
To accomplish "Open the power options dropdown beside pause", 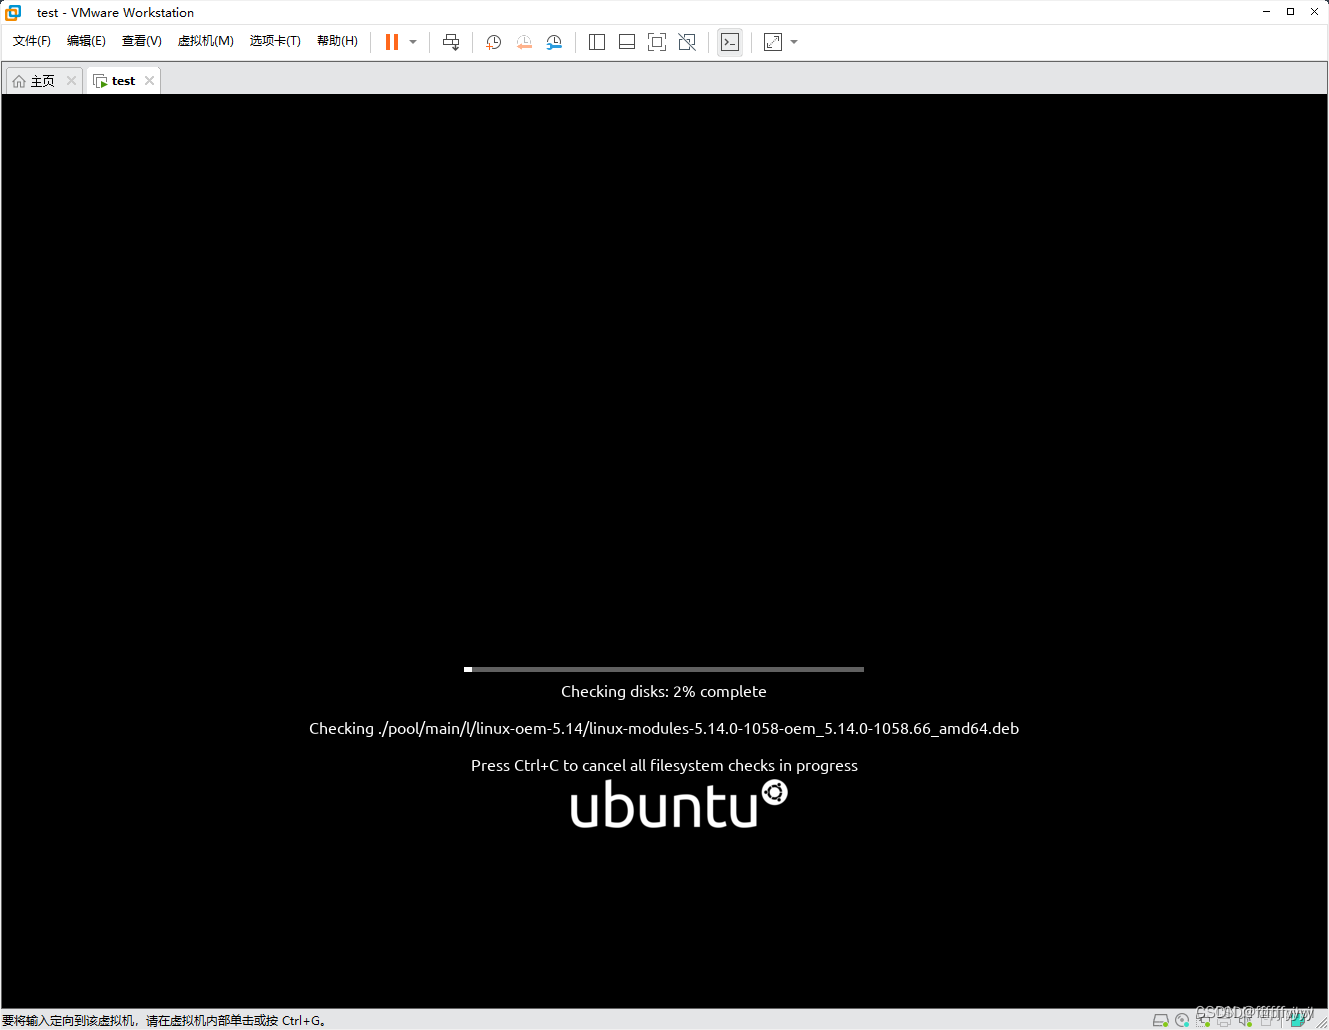I will (413, 42).
